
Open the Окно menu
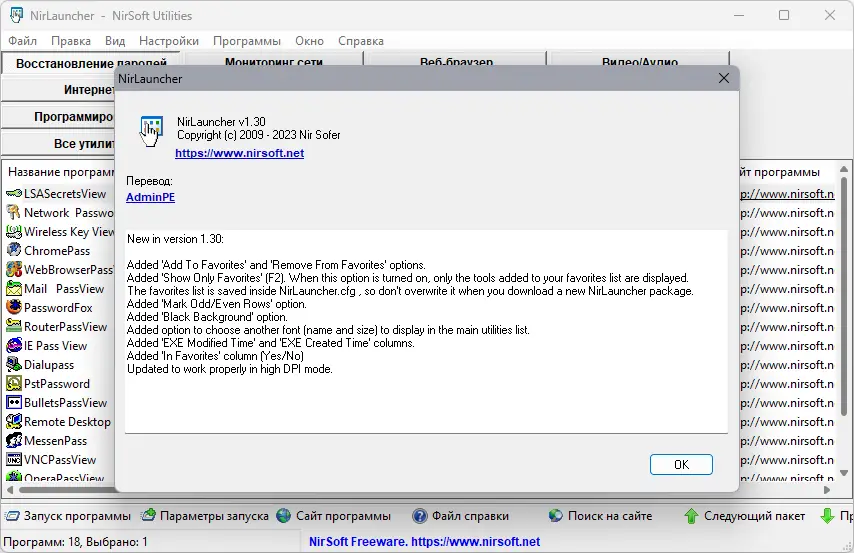tap(309, 41)
